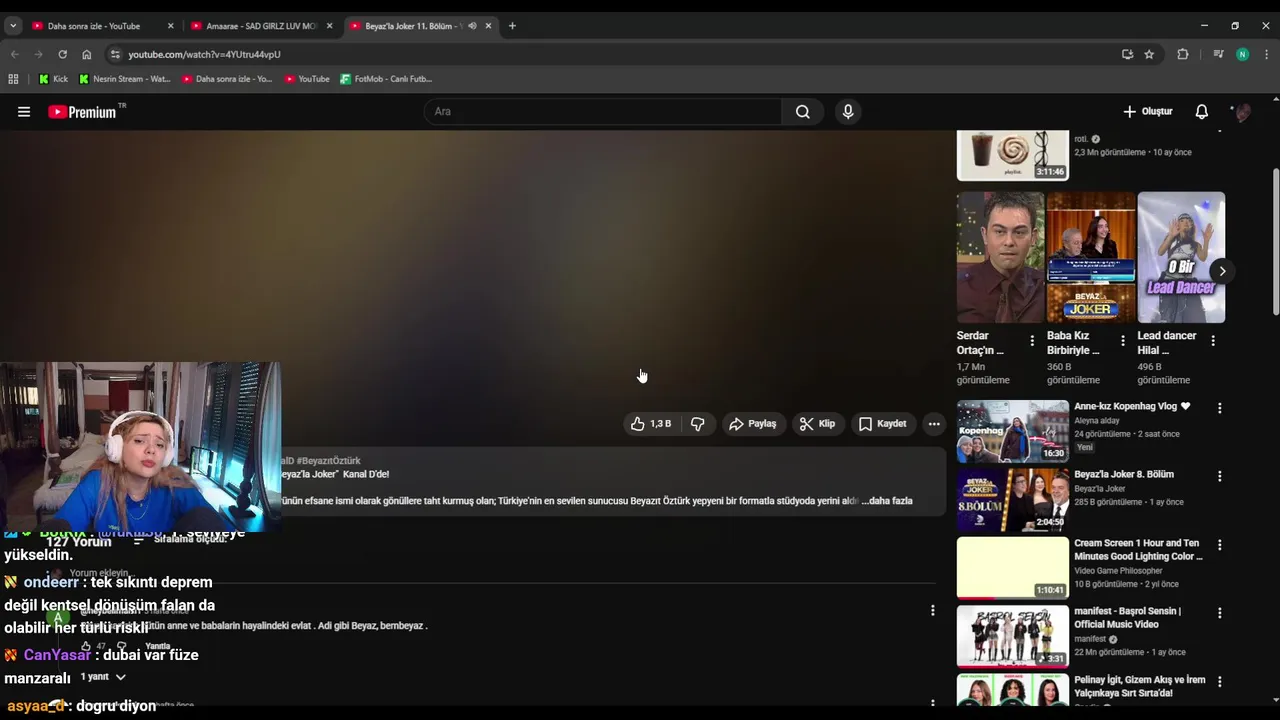
Task: Click Oluştur create button
Action: click(1147, 112)
